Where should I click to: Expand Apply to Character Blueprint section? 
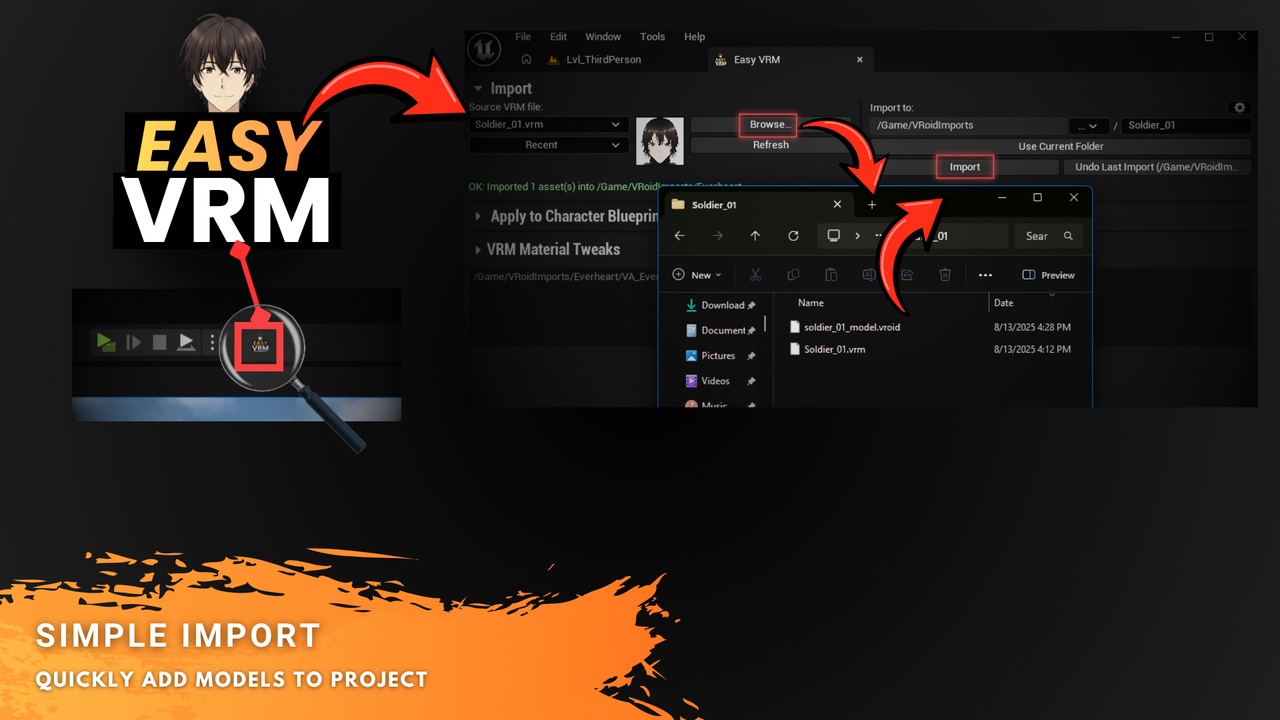tap(479, 216)
